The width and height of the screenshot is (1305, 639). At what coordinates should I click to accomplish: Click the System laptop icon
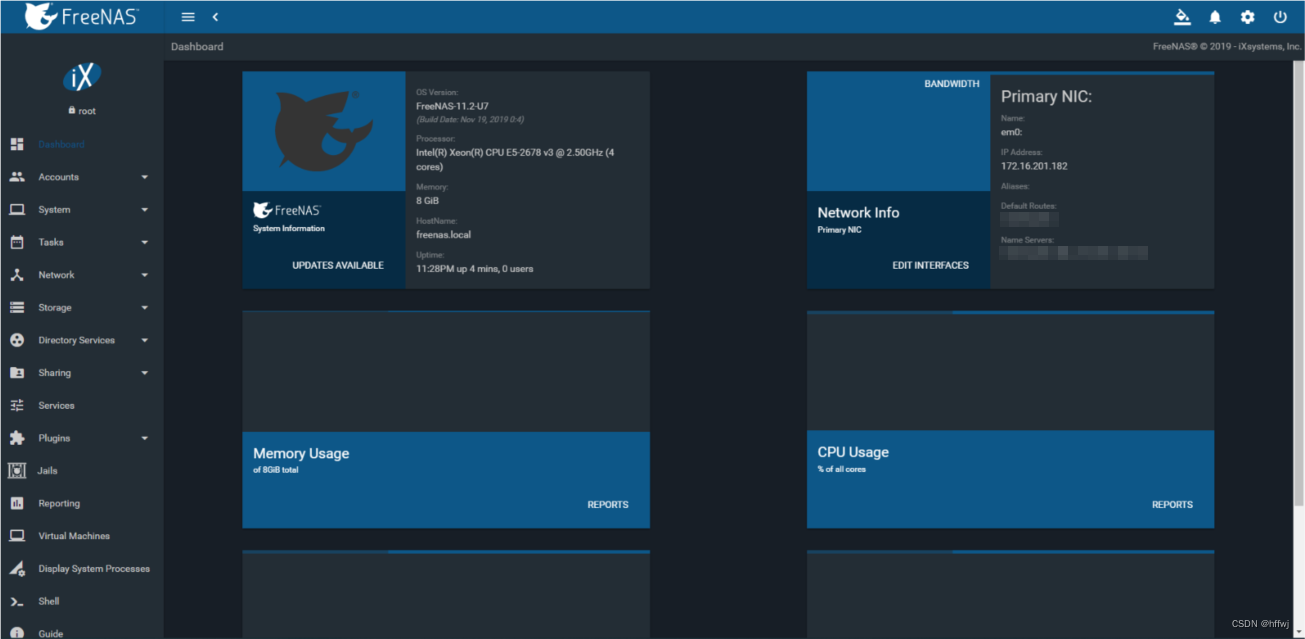(17, 210)
